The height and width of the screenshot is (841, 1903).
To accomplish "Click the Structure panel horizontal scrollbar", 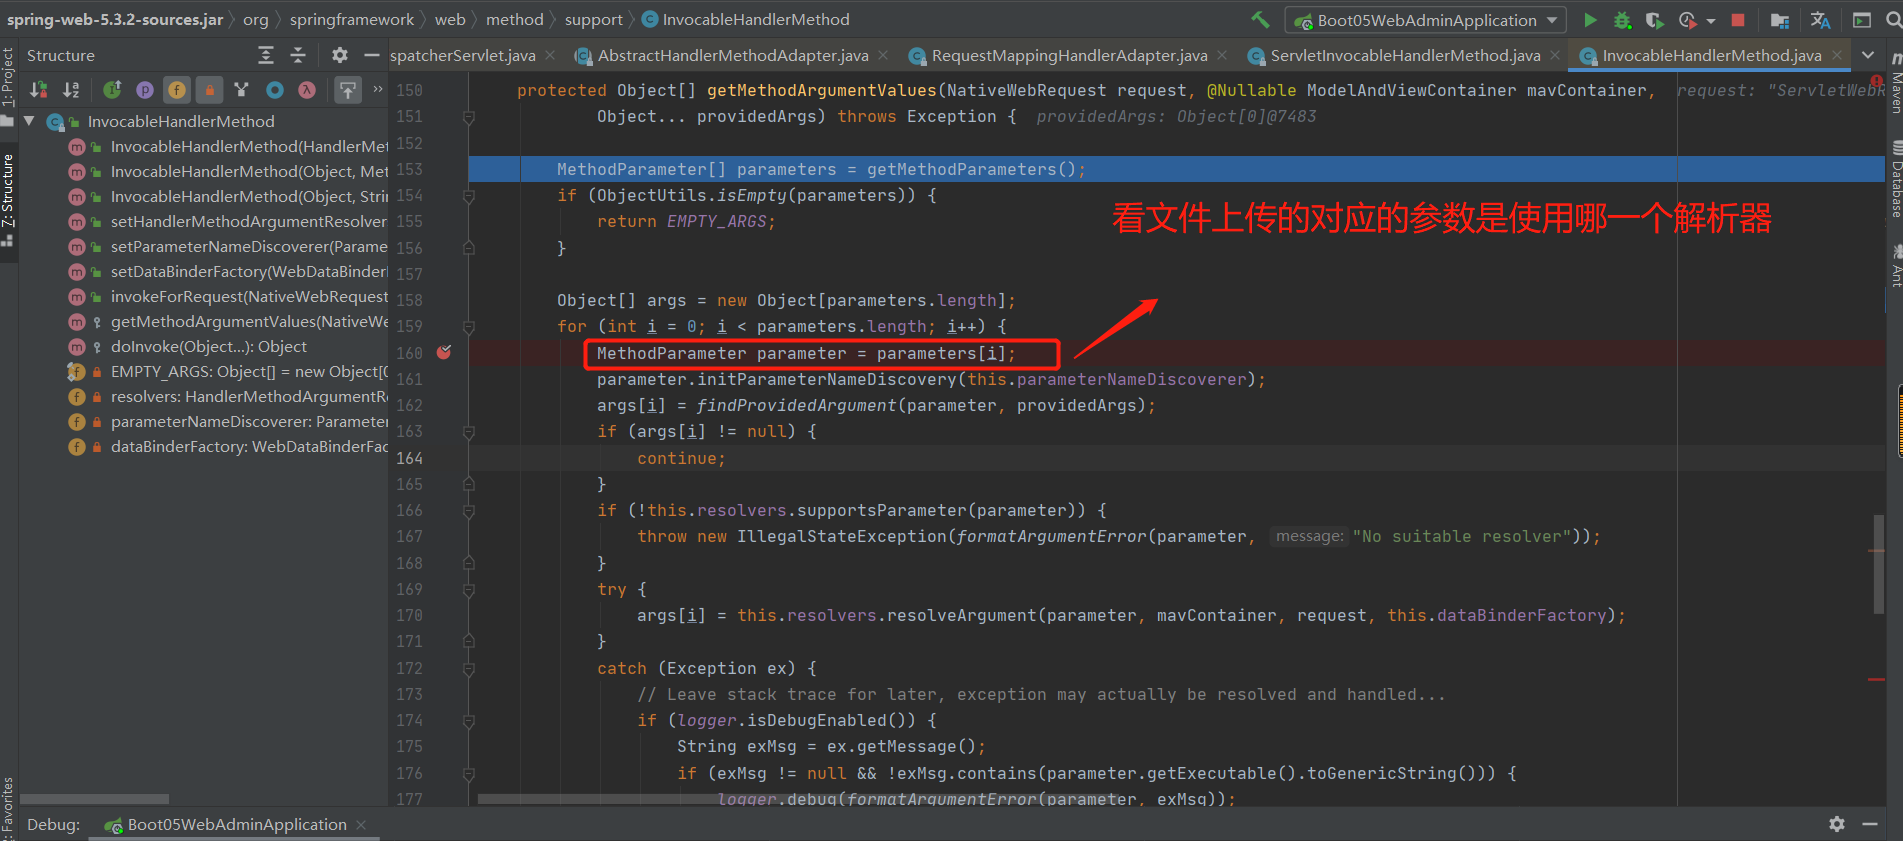I will click(95, 799).
